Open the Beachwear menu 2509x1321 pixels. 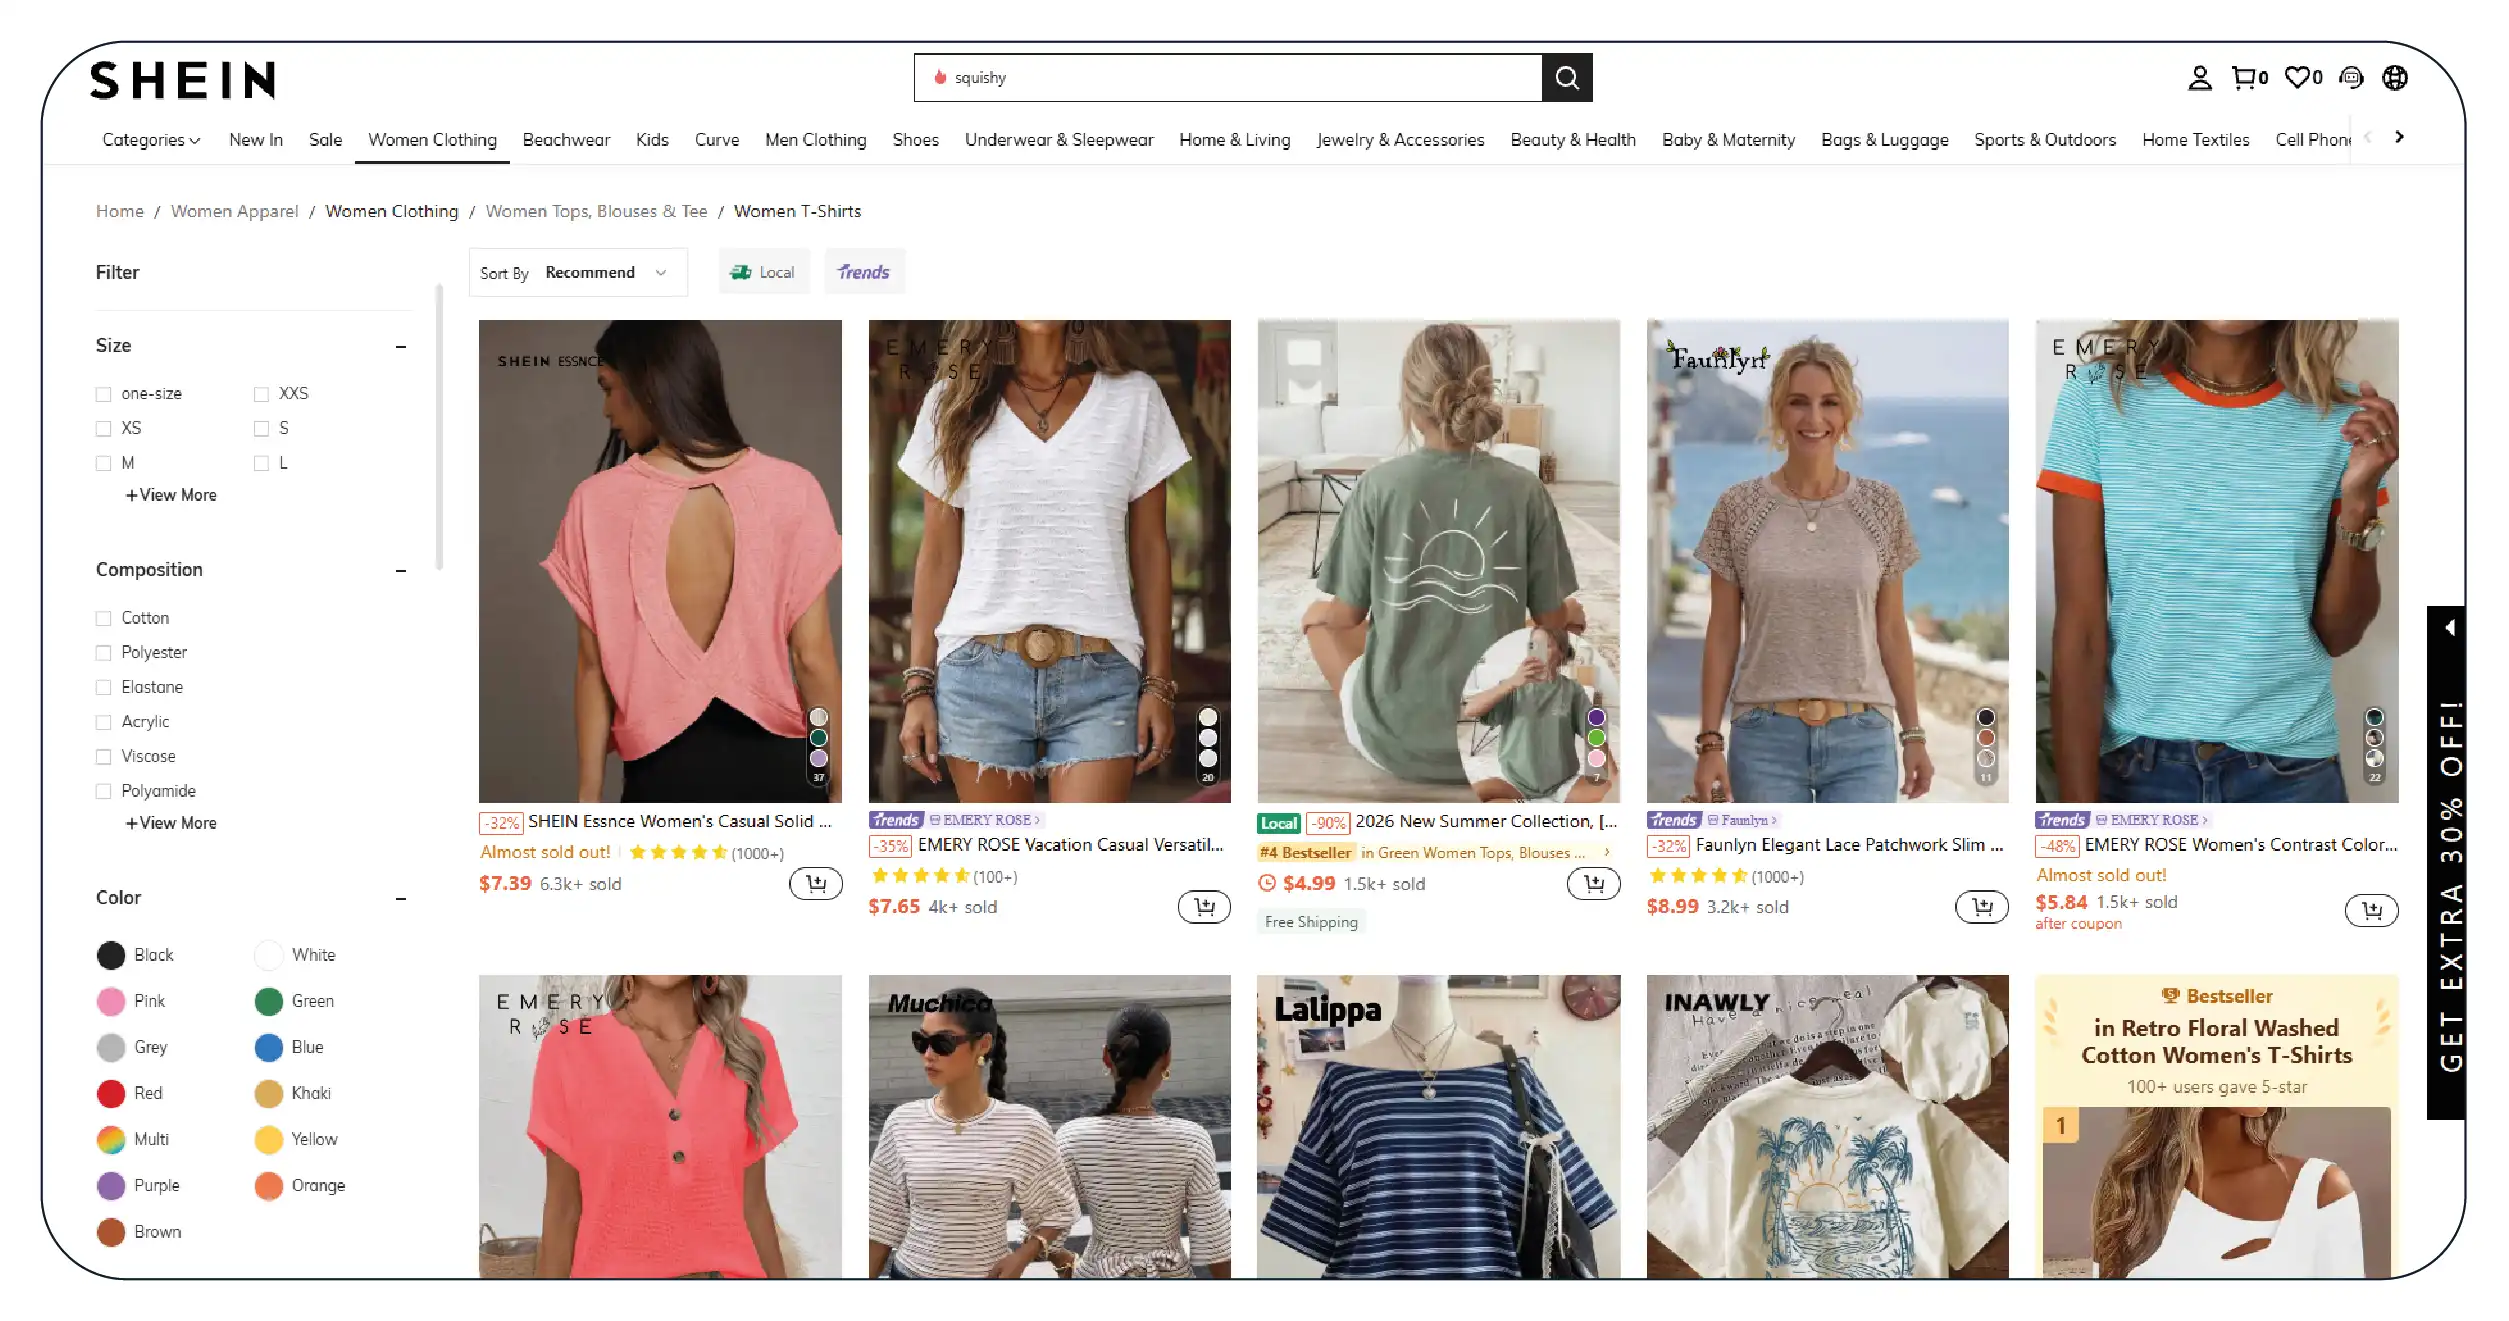(566, 140)
